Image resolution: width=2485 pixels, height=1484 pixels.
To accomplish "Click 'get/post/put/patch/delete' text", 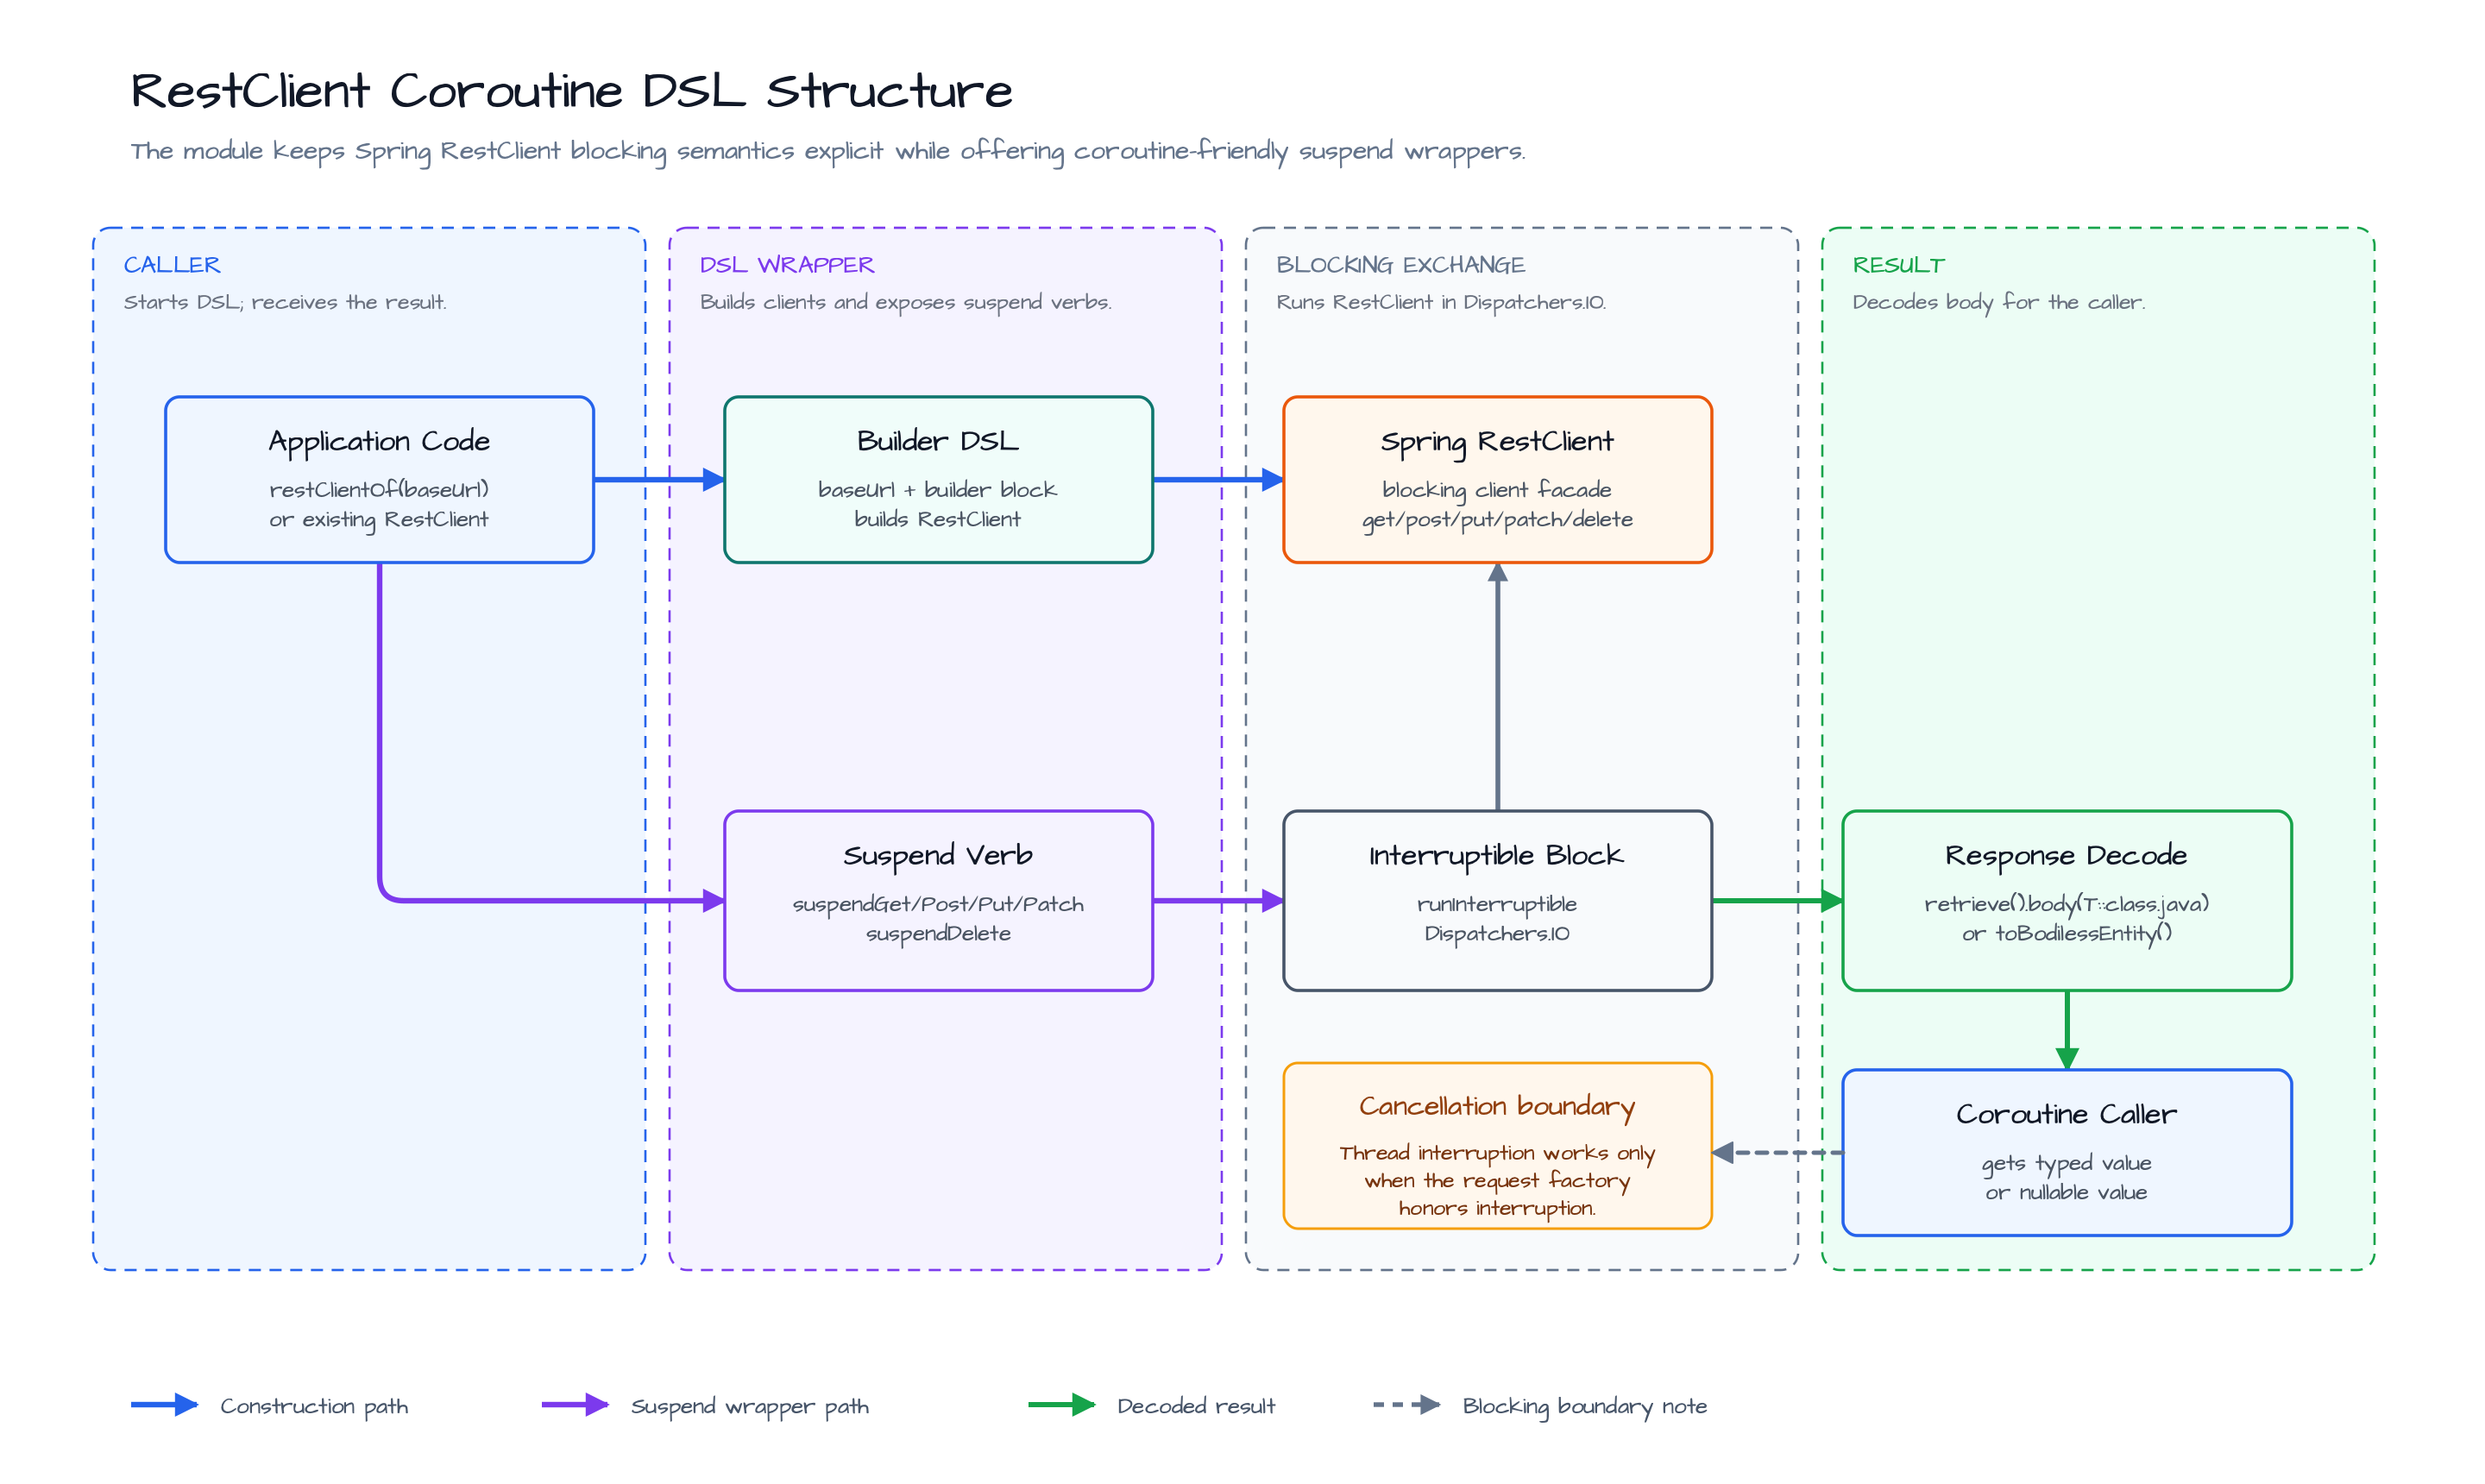I will 1497,519.
